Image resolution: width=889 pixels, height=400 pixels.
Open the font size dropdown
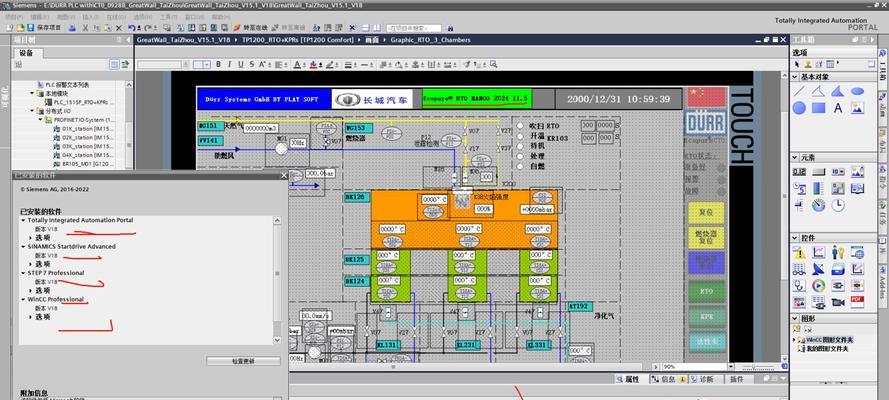(x=208, y=65)
